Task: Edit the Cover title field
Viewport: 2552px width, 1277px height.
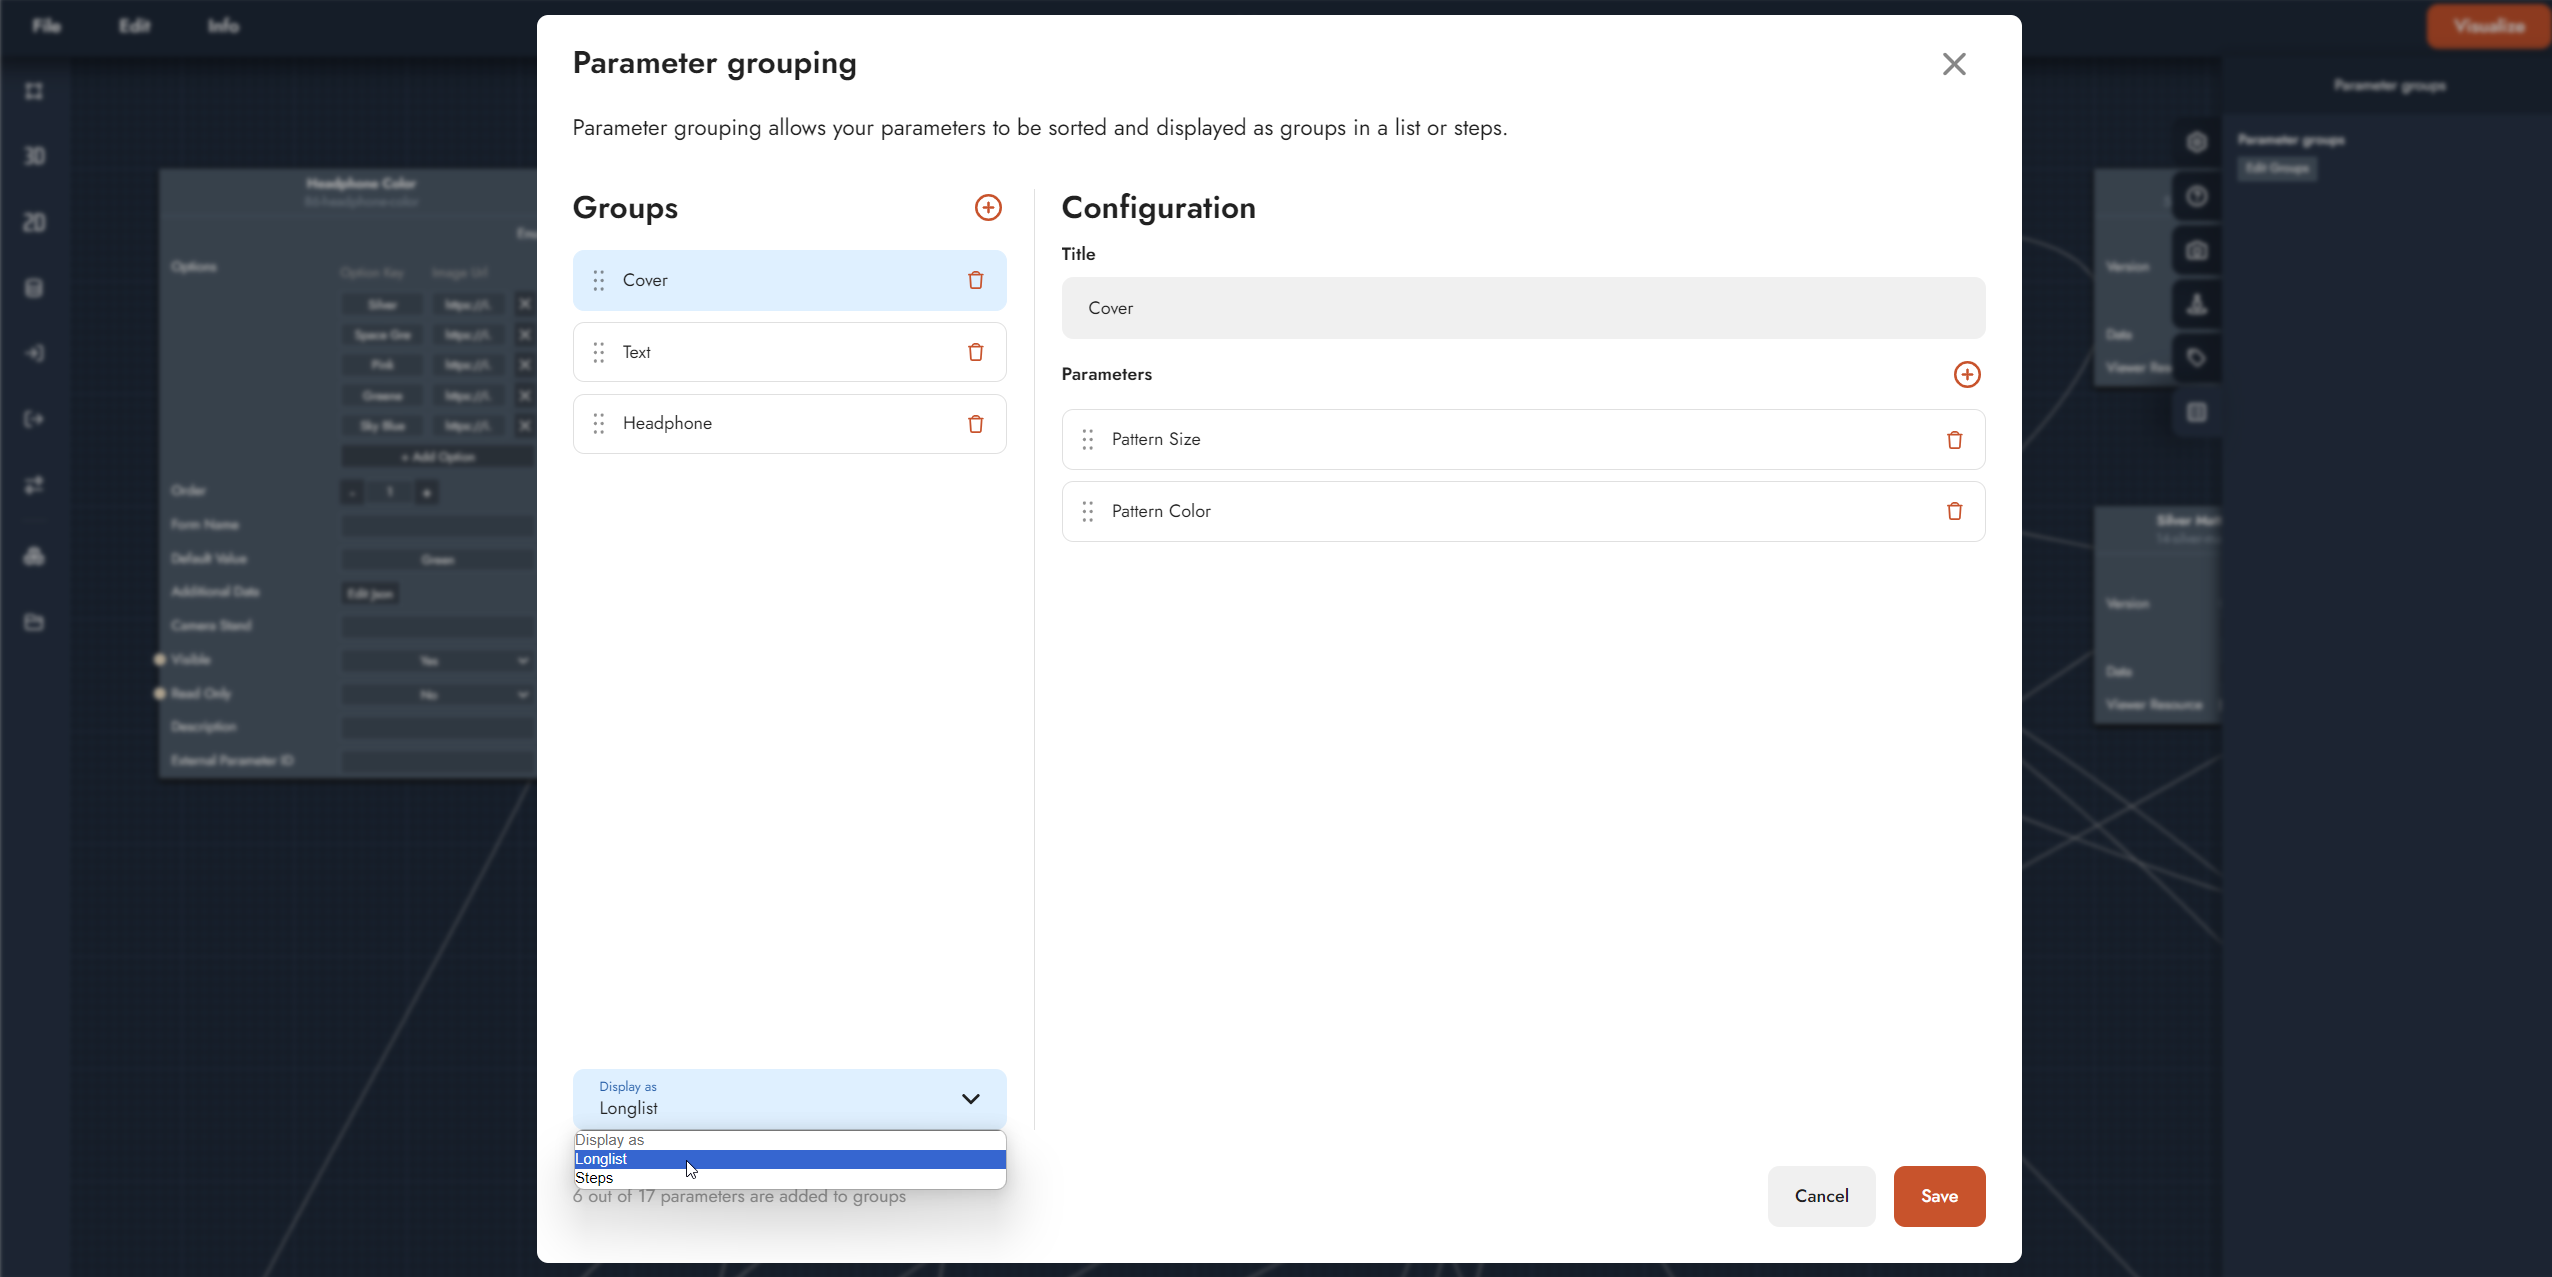Action: tap(1522, 308)
